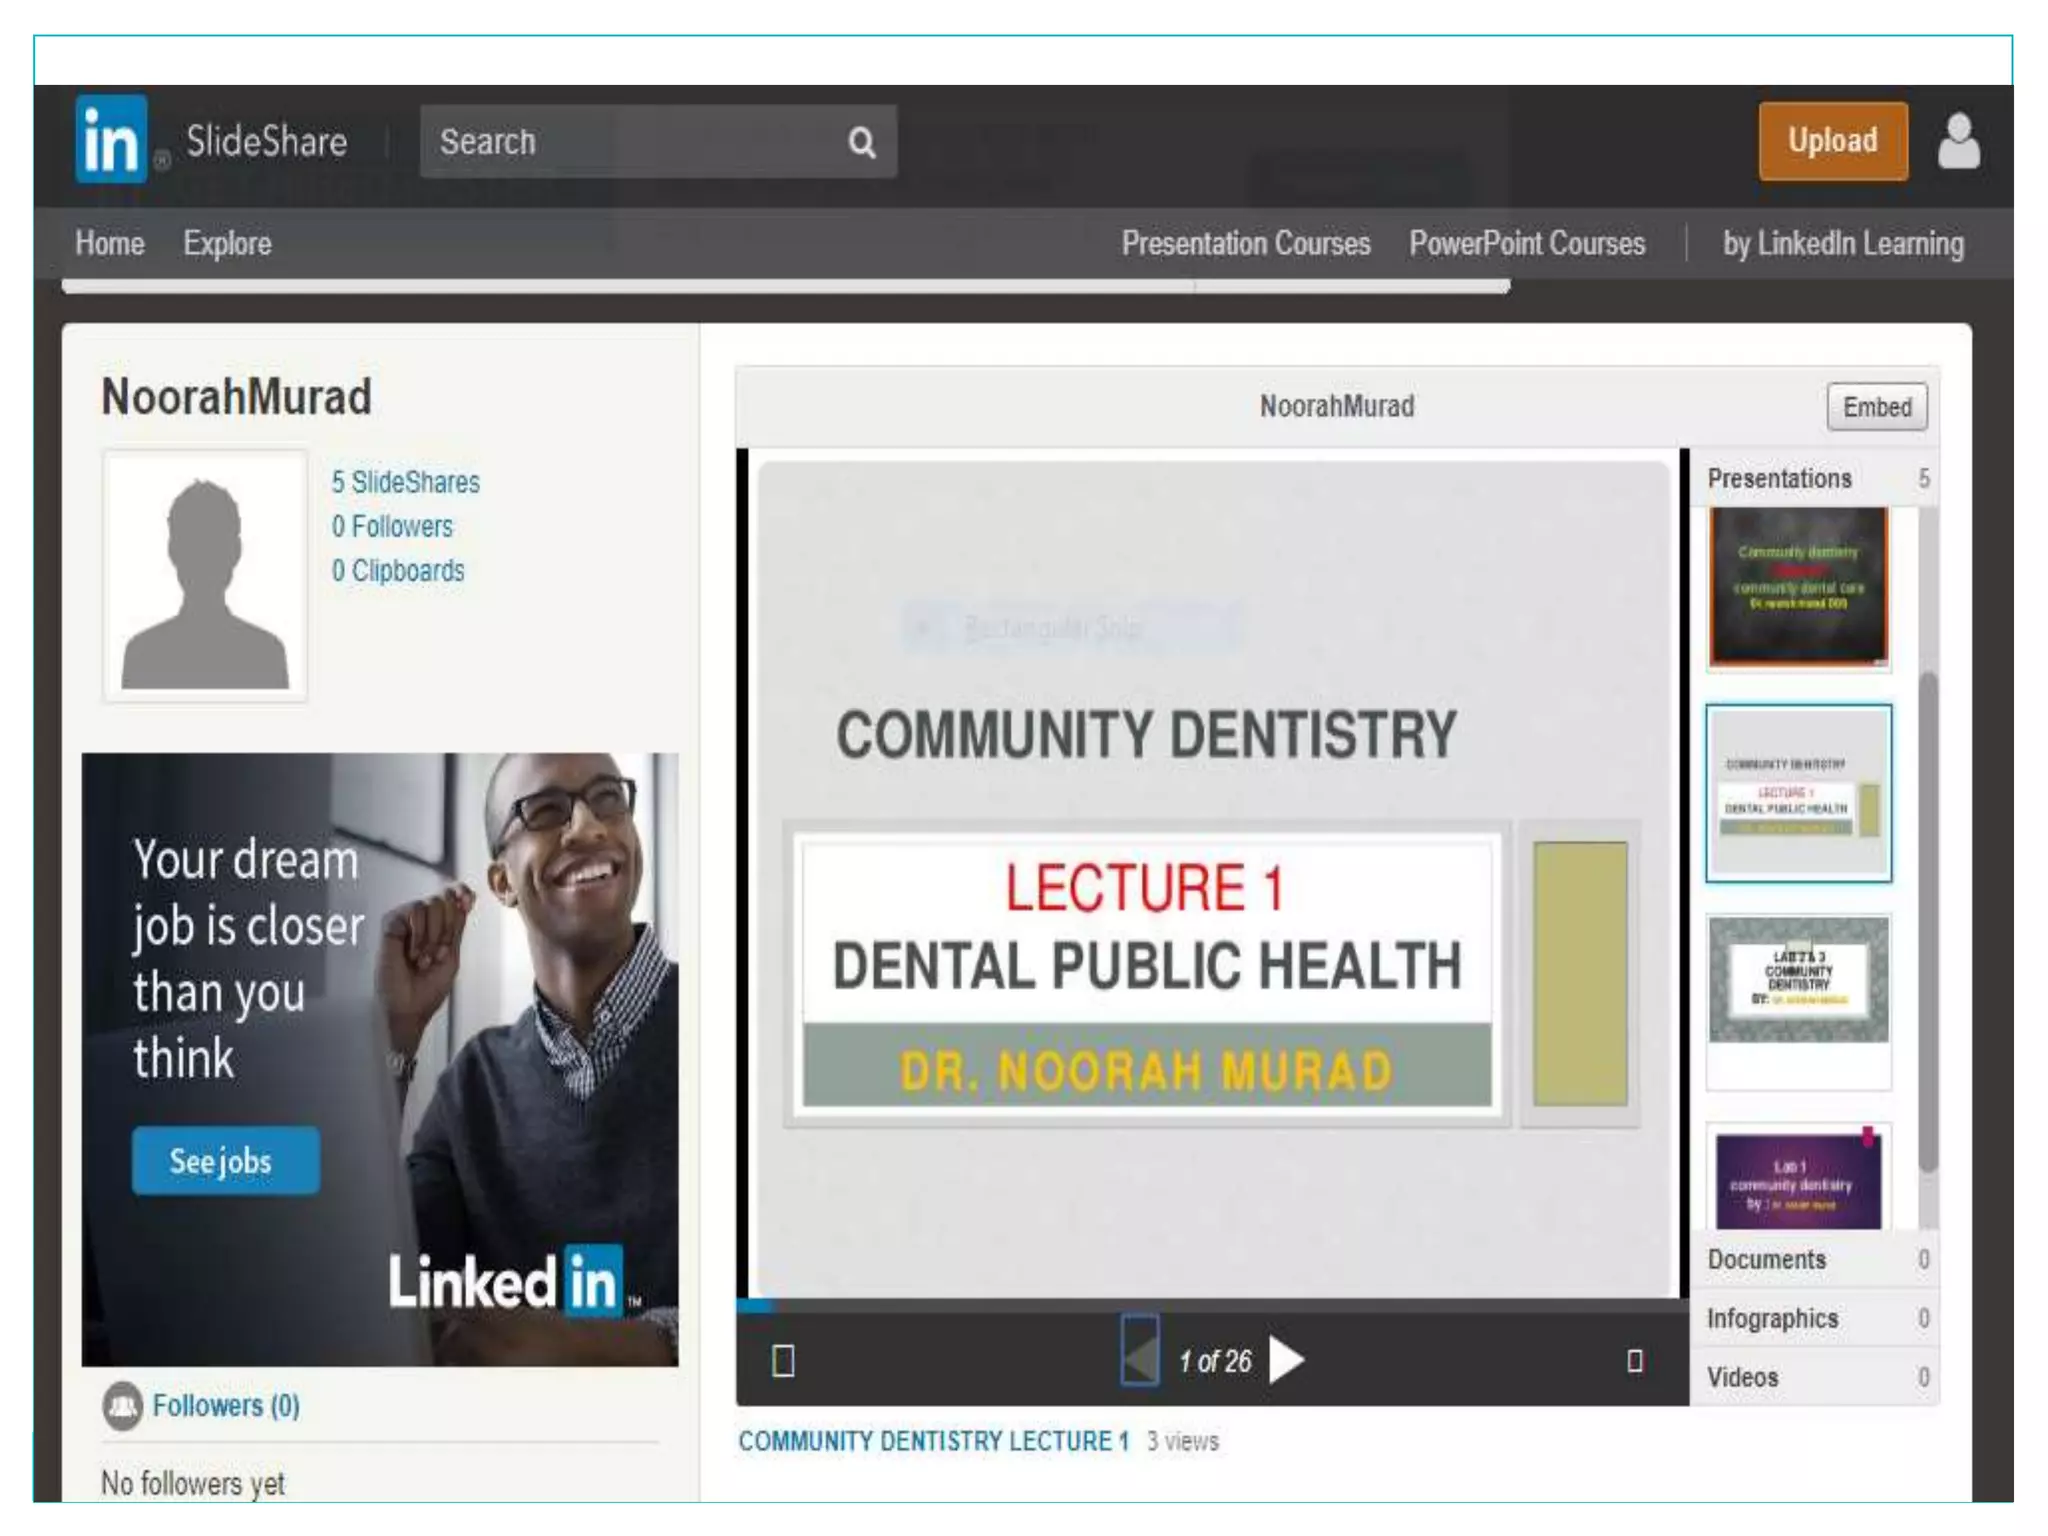The height and width of the screenshot is (1536, 2048).
Task: Open the user profile avatar icon
Action: [x=1958, y=142]
